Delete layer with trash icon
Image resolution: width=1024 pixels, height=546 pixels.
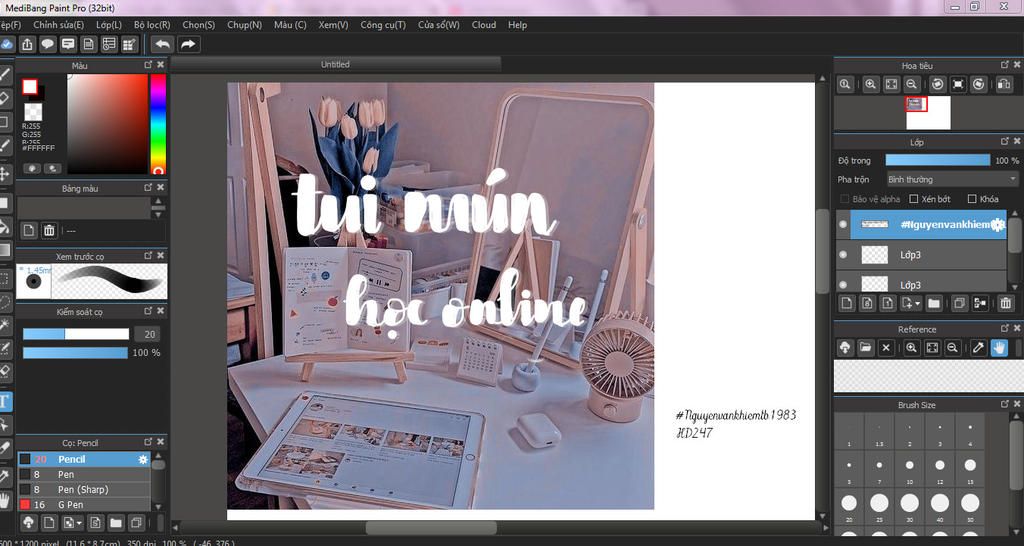click(x=1006, y=303)
